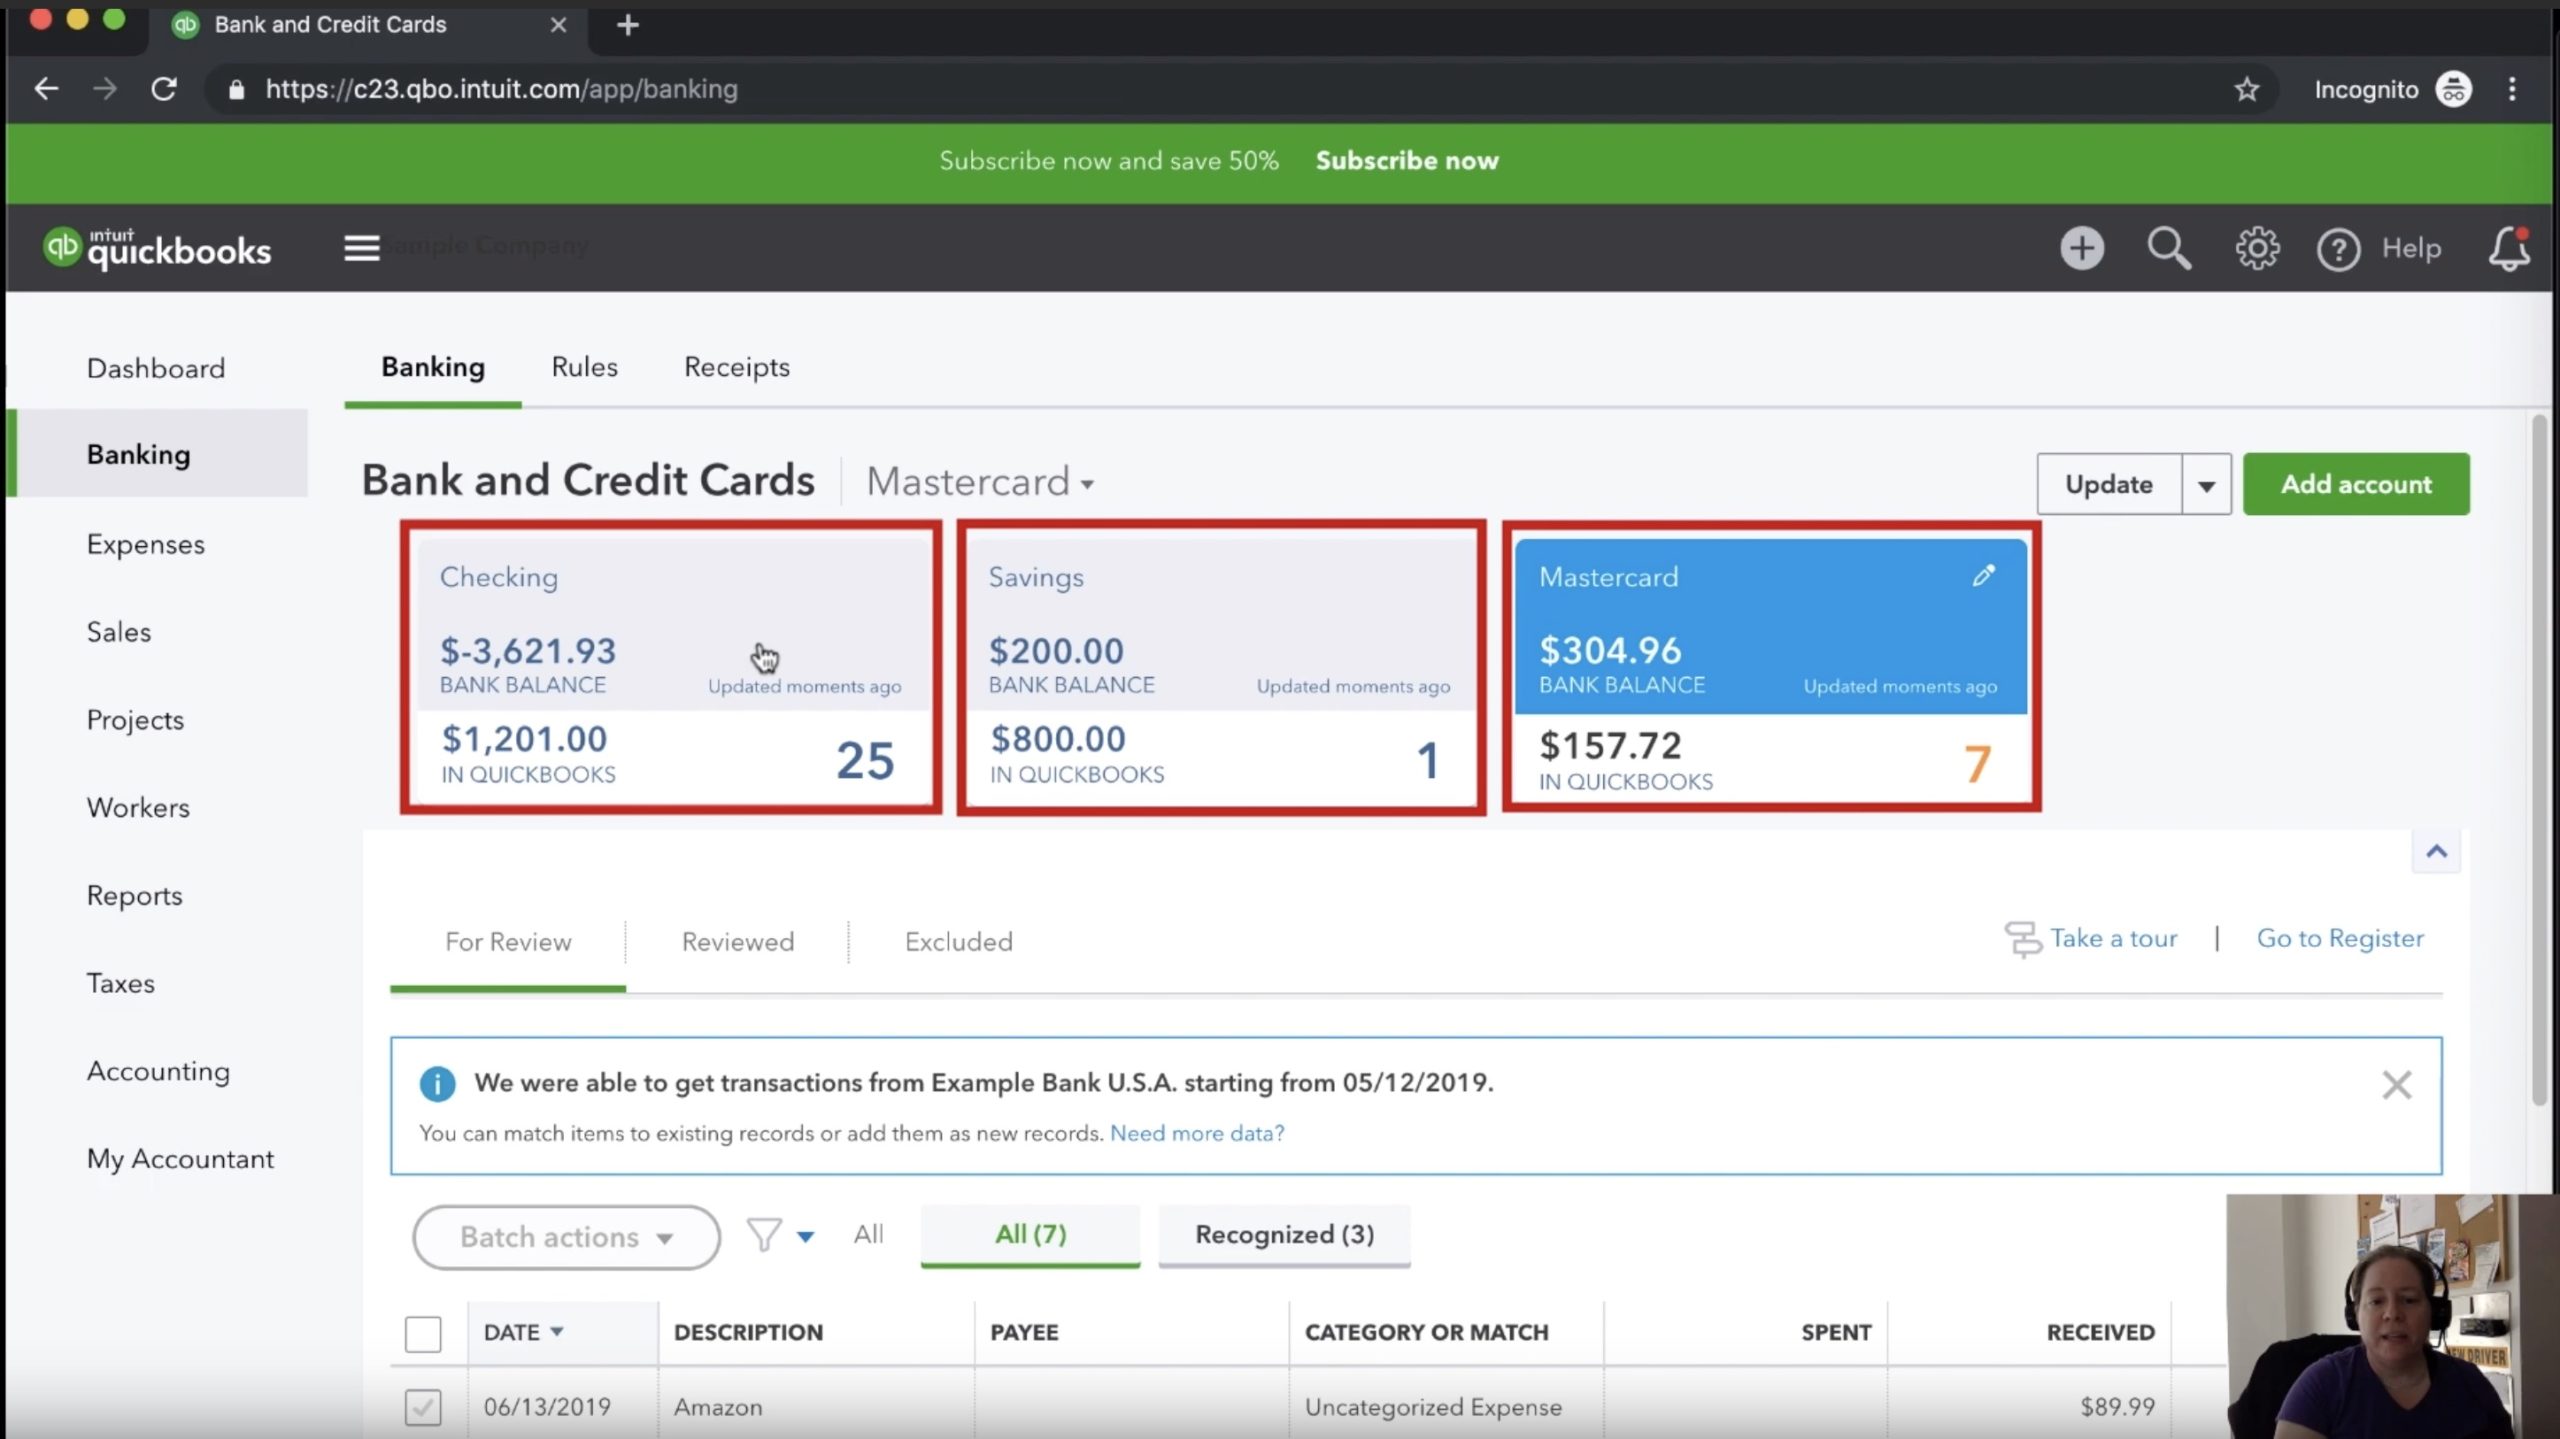Click the Add account button
Screen dimensions: 2560x1439
pyautogui.click(x=2356, y=484)
